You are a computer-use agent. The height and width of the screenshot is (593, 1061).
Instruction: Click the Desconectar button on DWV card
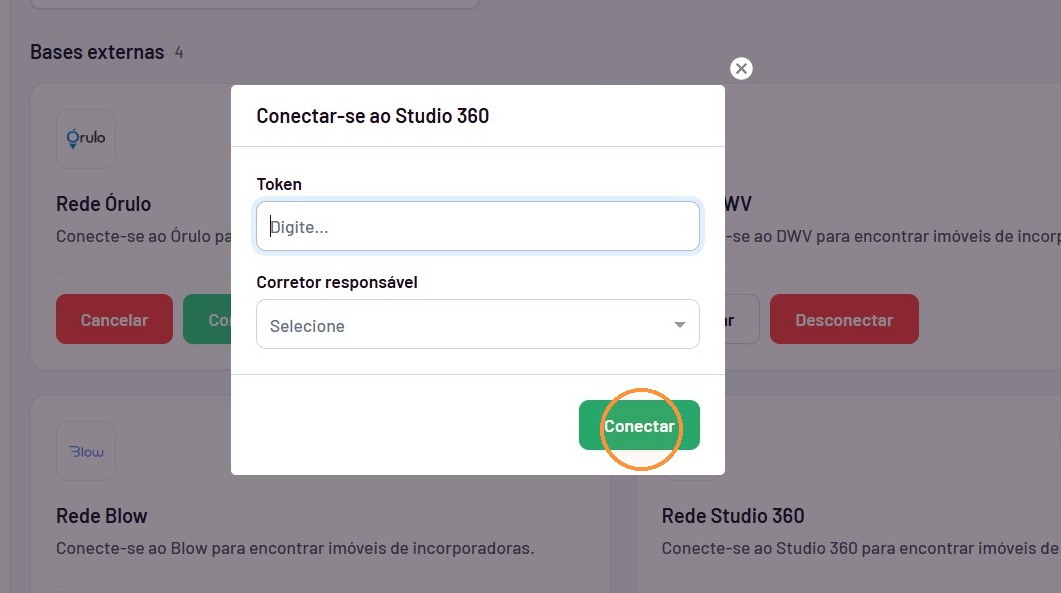(844, 319)
